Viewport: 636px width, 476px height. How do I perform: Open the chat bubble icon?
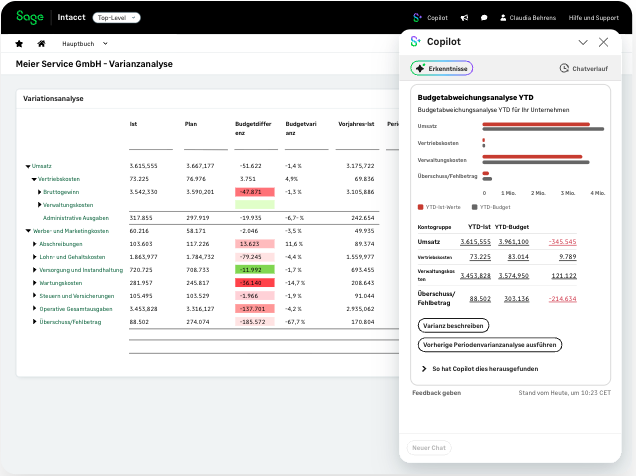click(484, 17)
